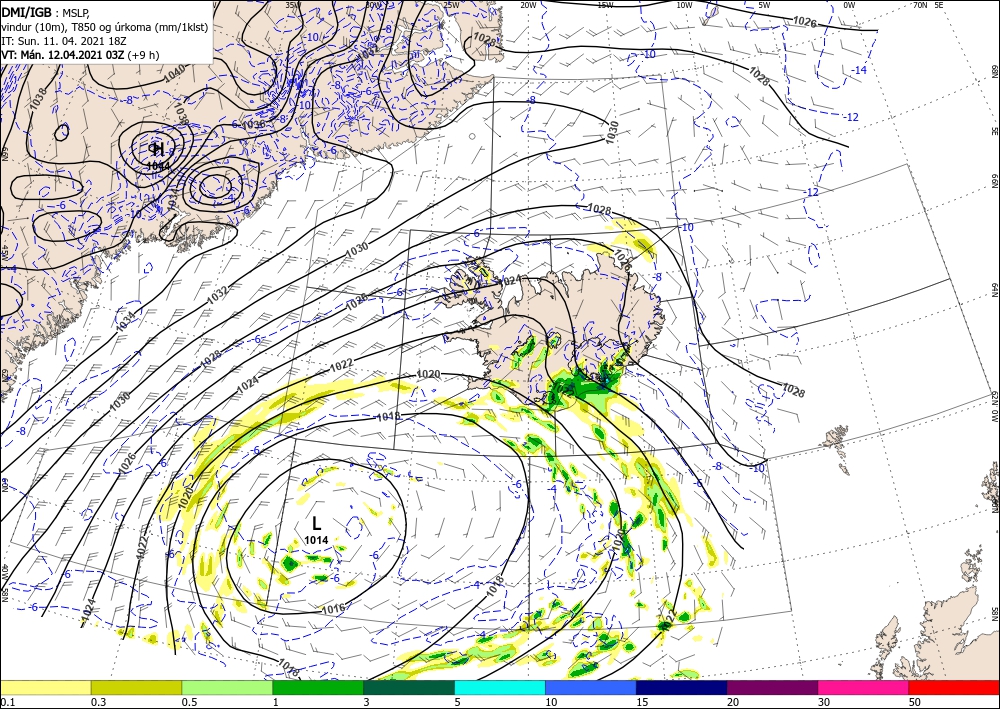Click the red above-50 legend color segment
This screenshot has width=1000, height=709.
pyautogui.click(x=954, y=687)
